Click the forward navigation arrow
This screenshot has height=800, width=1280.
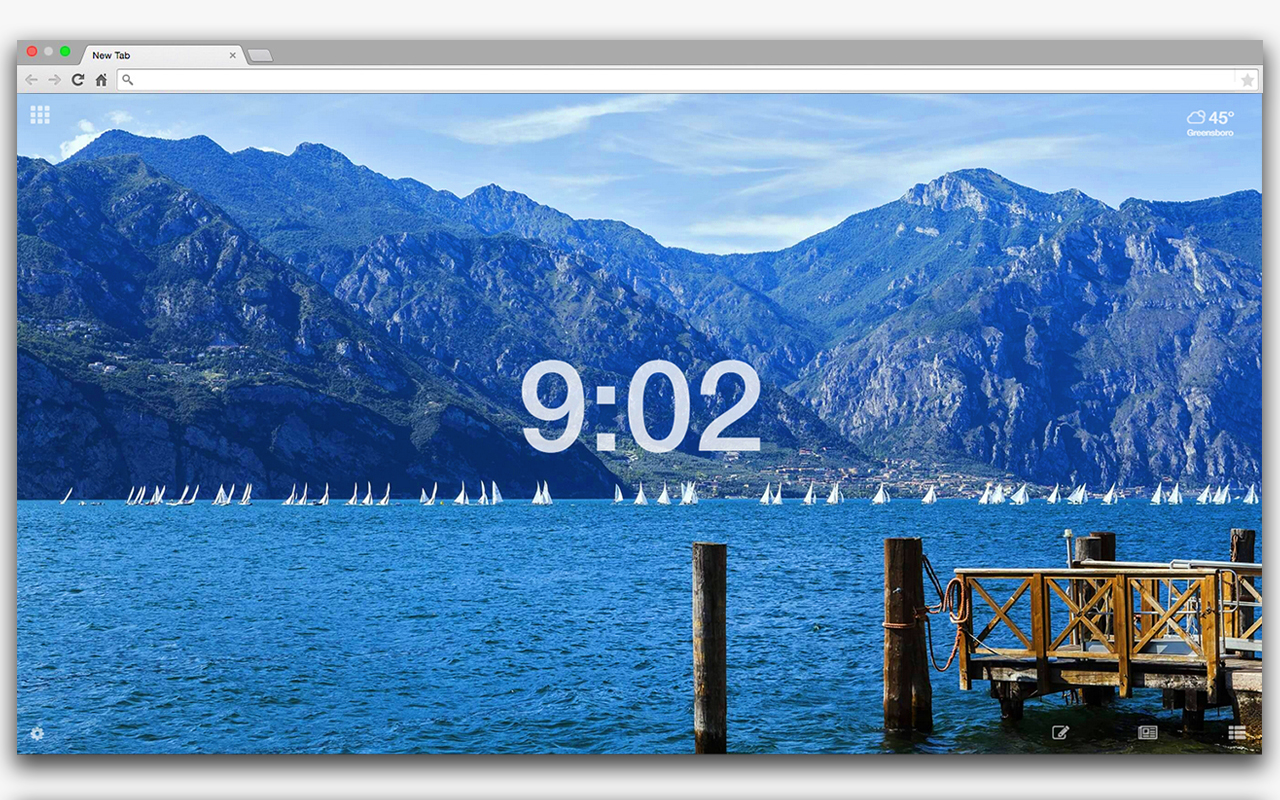pos(54,79)
